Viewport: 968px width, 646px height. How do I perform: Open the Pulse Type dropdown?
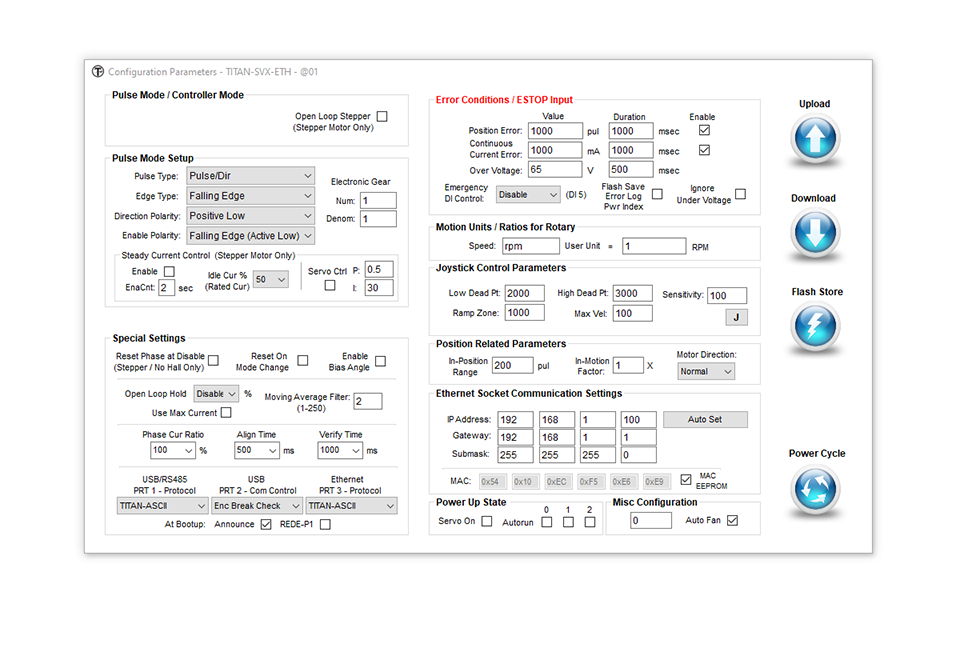click(251, 176)
